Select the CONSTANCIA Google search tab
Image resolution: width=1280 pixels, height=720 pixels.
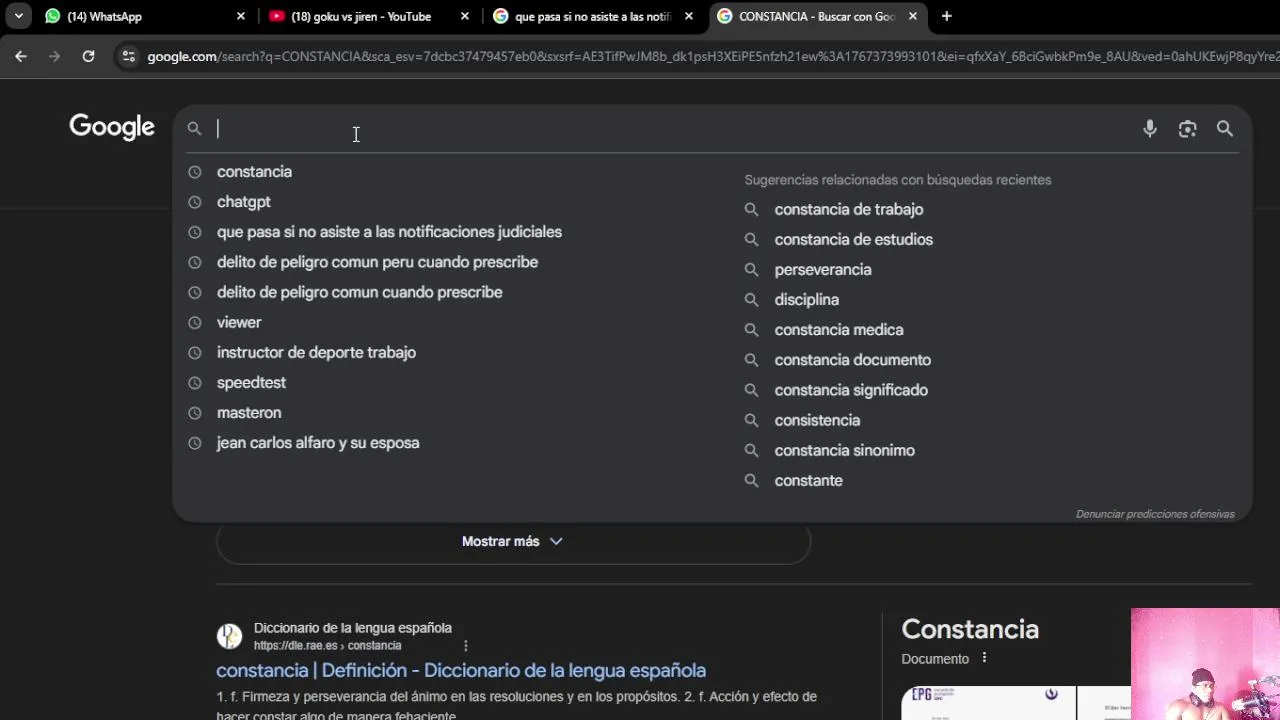[817, 16]
